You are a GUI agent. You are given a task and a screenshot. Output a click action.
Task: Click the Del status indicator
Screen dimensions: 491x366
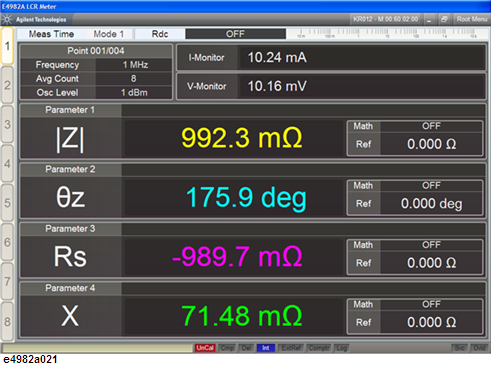[246, 348]
